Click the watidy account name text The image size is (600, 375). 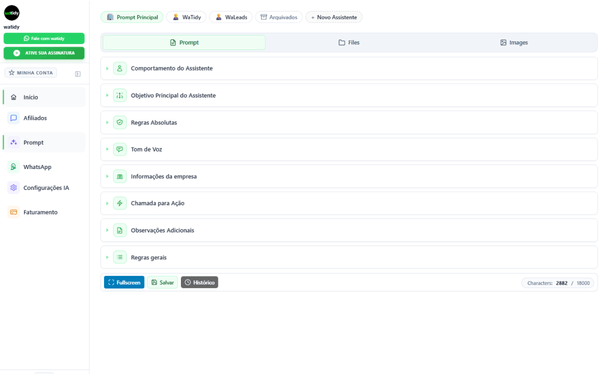(11, 27)
